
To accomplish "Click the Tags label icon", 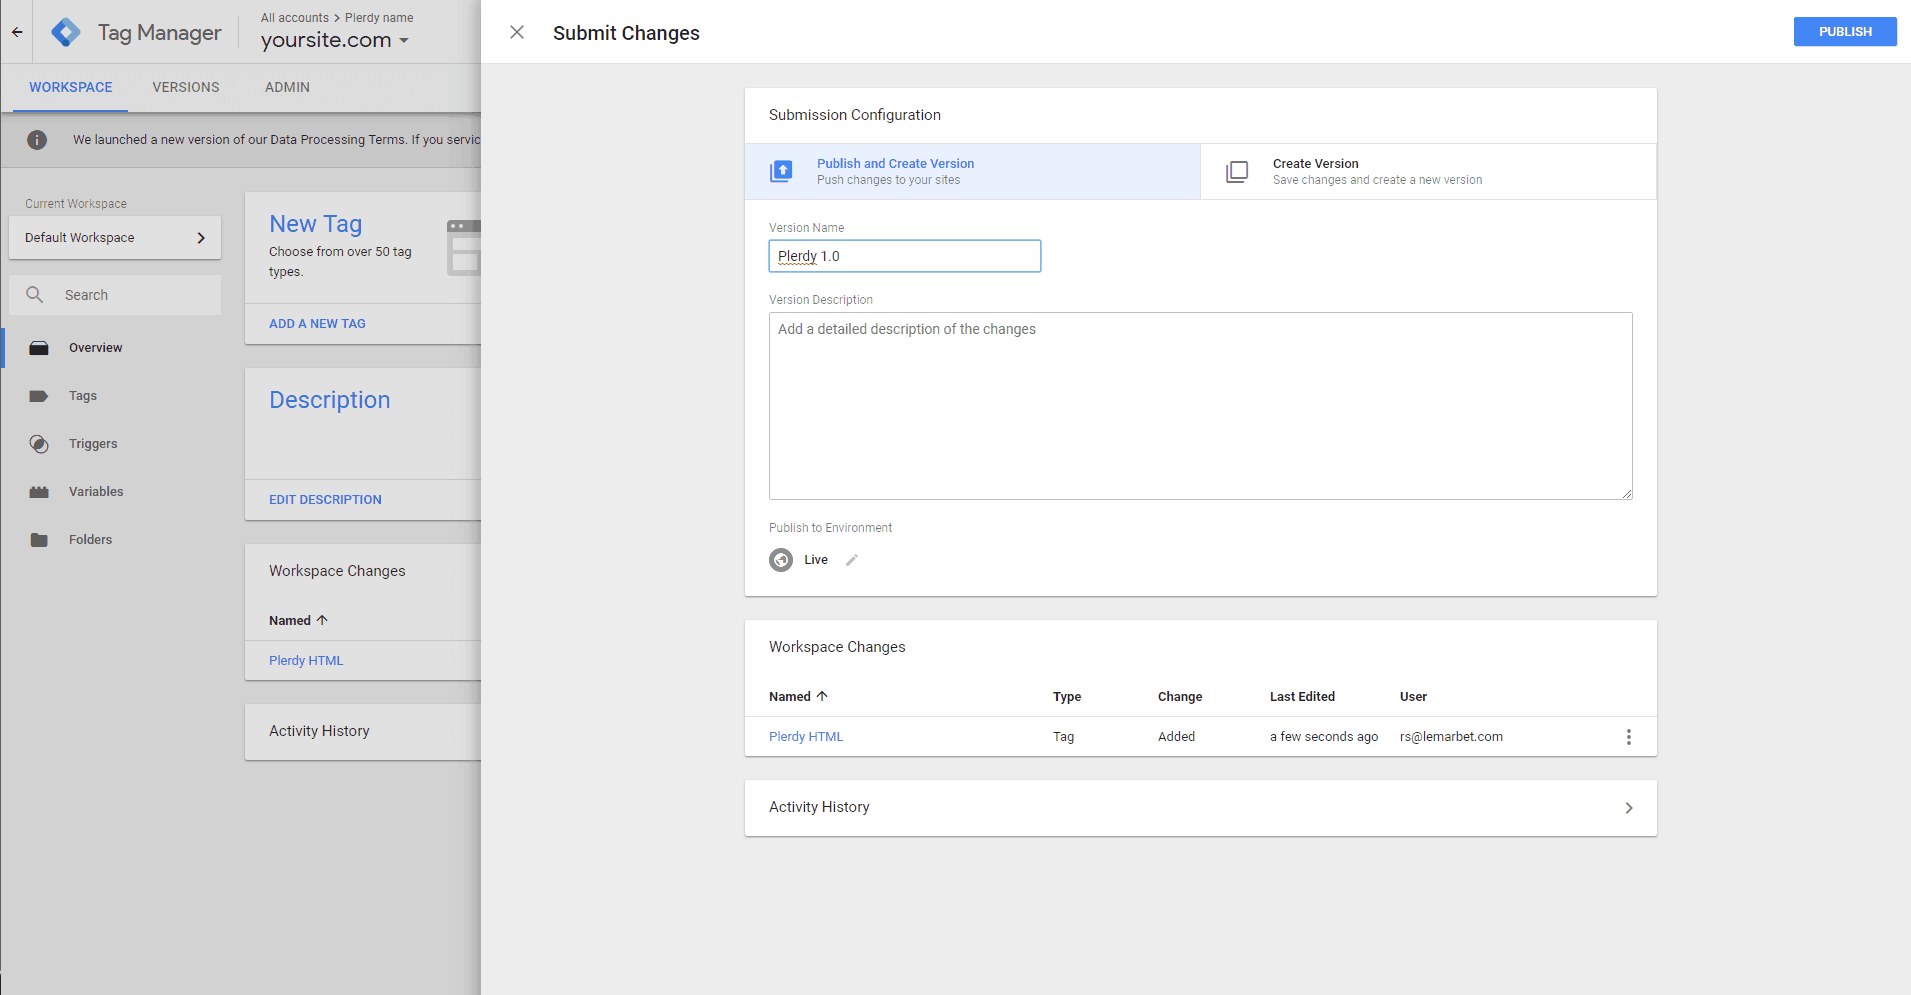I will (x=39, y=396).
